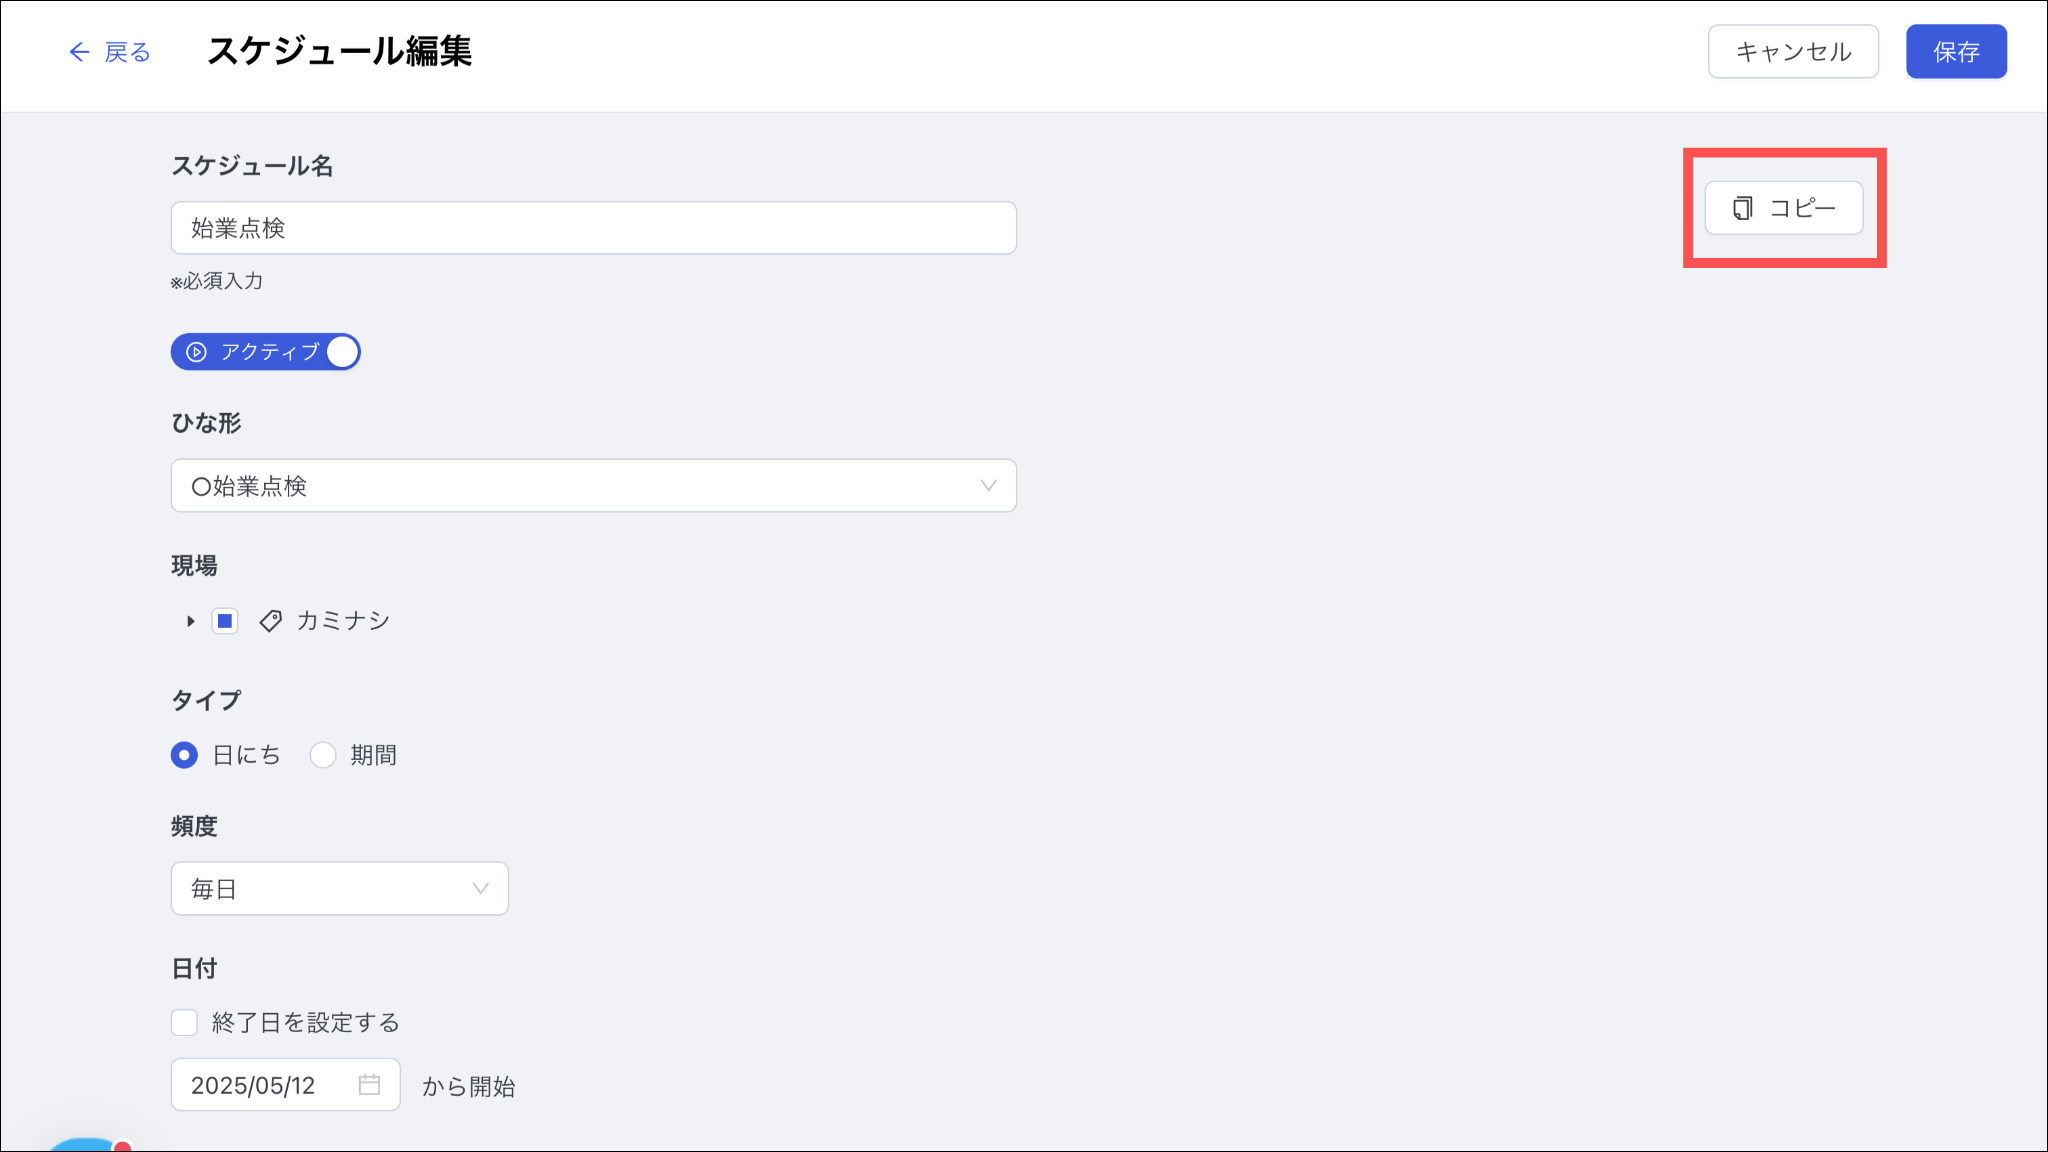Click the 保存 save button
This screenshot has height=1152, width=2048.
point(1955,52)
